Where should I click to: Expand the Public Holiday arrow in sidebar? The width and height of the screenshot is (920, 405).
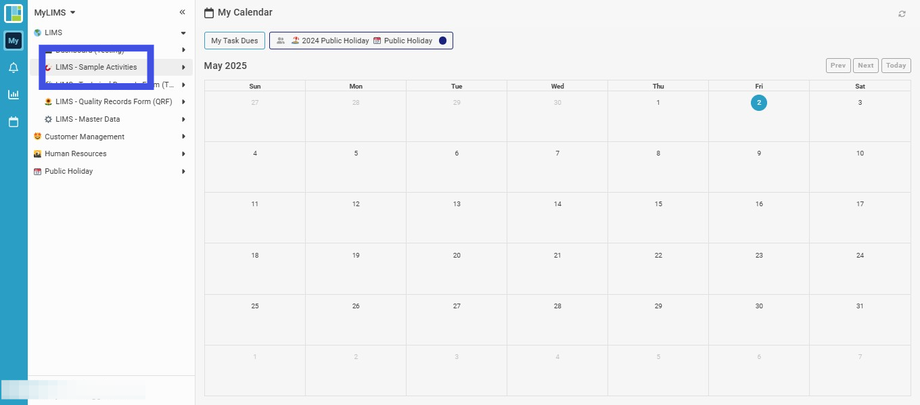184,171
